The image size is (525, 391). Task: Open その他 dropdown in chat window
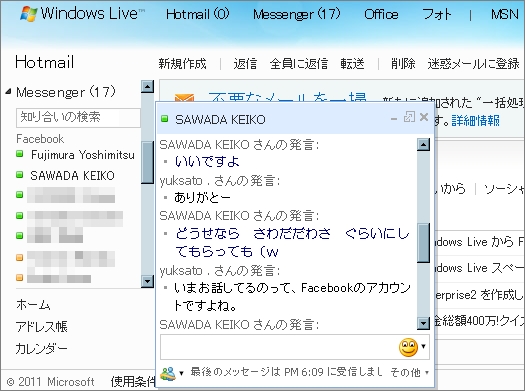(x=409, y=372)
